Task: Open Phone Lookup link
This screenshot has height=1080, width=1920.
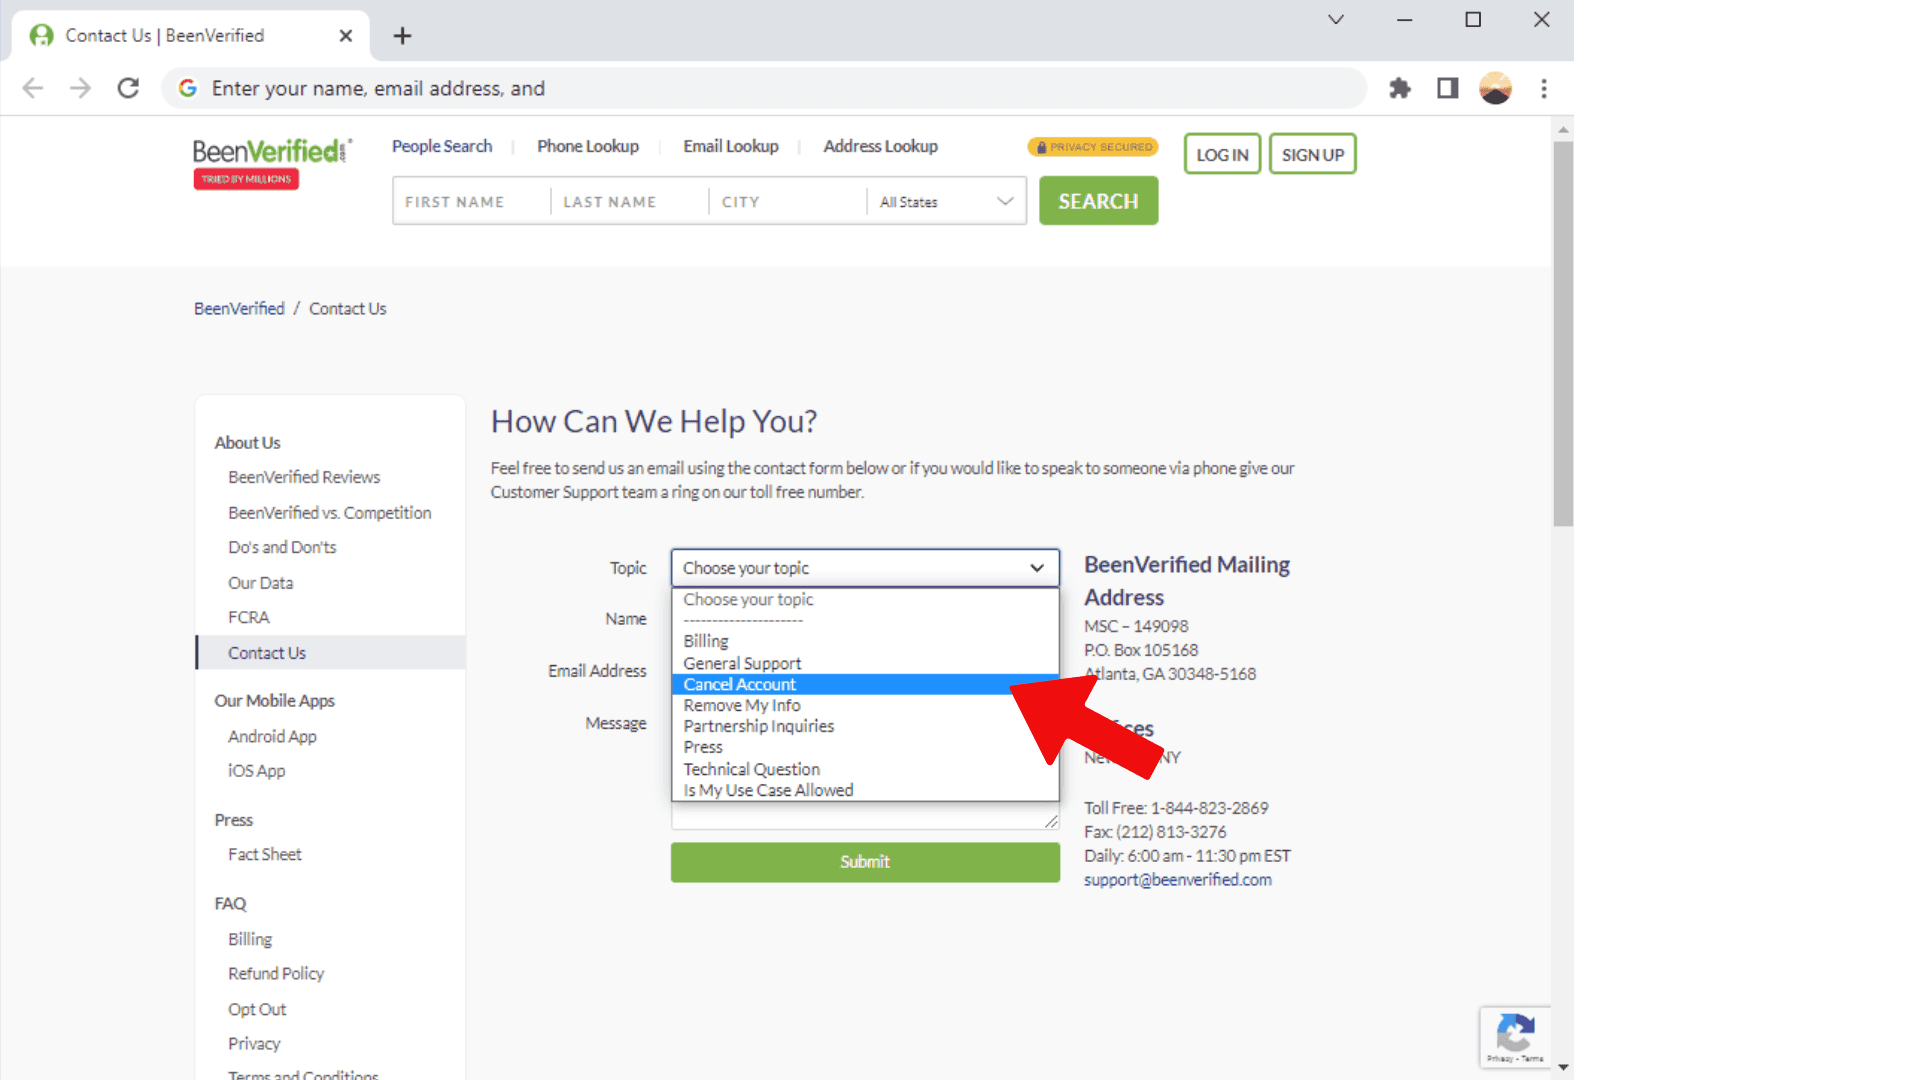Action: (588, 146)
